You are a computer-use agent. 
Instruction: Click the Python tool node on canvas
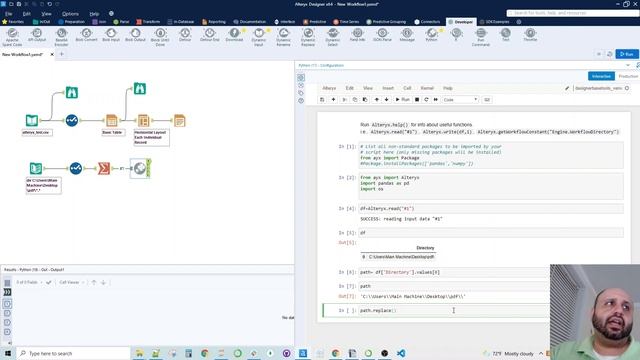140,168
